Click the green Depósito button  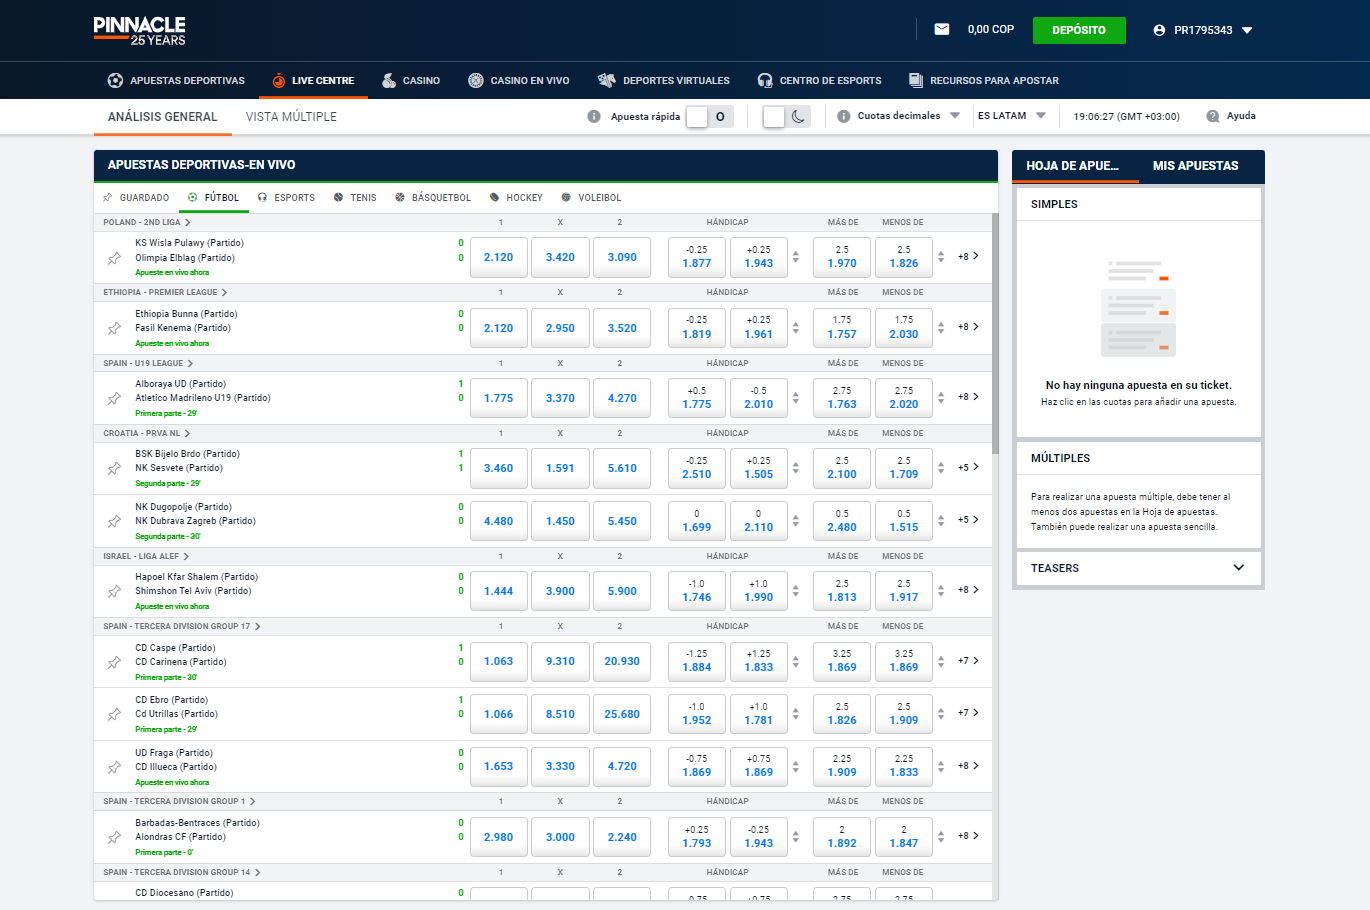pyautogui.click(x=1079, y=30)
